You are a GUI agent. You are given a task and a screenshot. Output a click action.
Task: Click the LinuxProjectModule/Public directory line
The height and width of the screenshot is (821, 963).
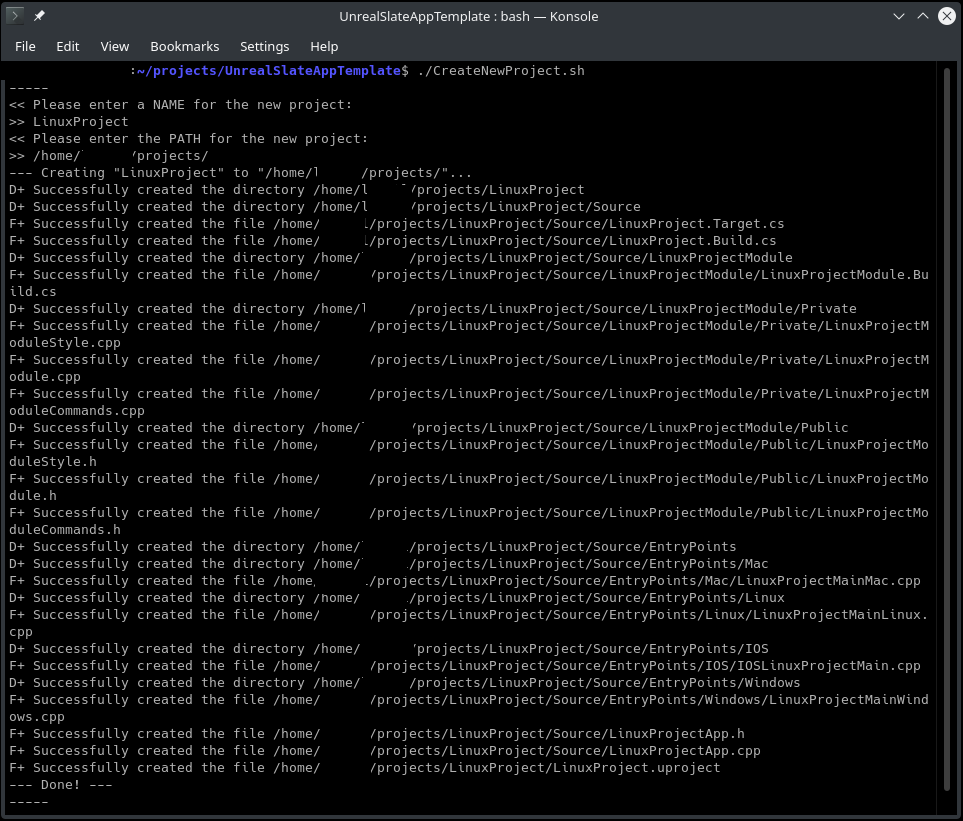pyautogui.click(x=429, y=427)
